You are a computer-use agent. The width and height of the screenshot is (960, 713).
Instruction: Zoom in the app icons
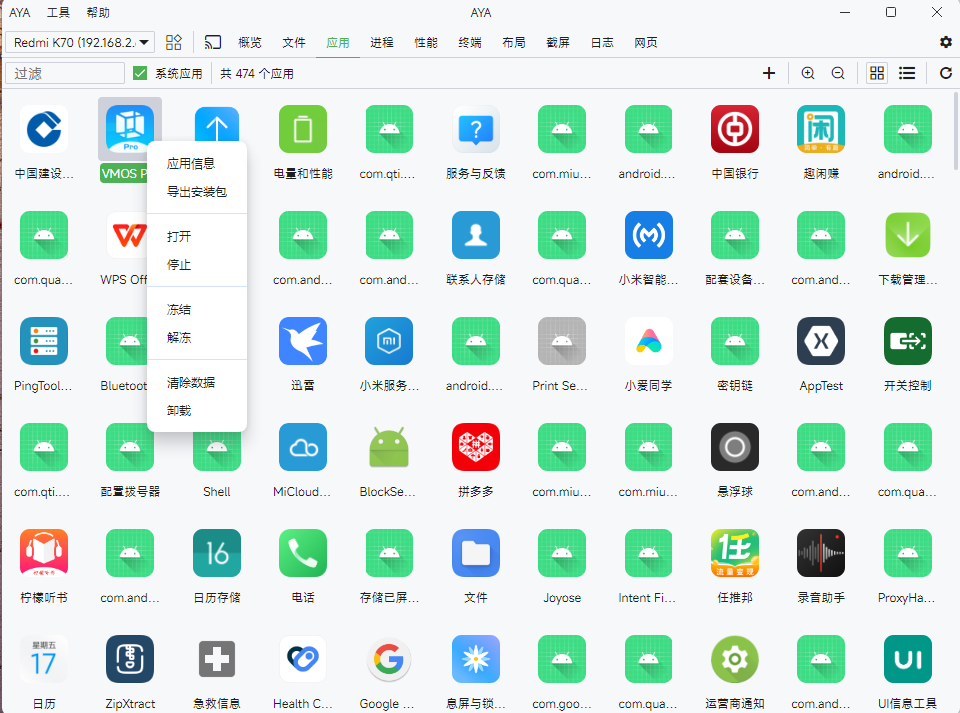pos(808,73)
